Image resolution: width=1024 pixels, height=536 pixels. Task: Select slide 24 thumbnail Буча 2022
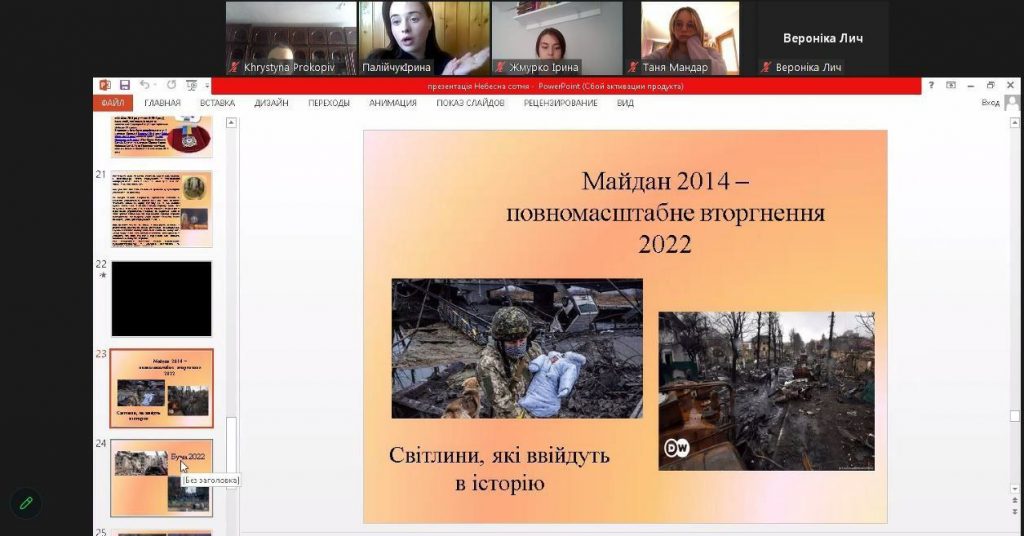(x=161, y=477)
